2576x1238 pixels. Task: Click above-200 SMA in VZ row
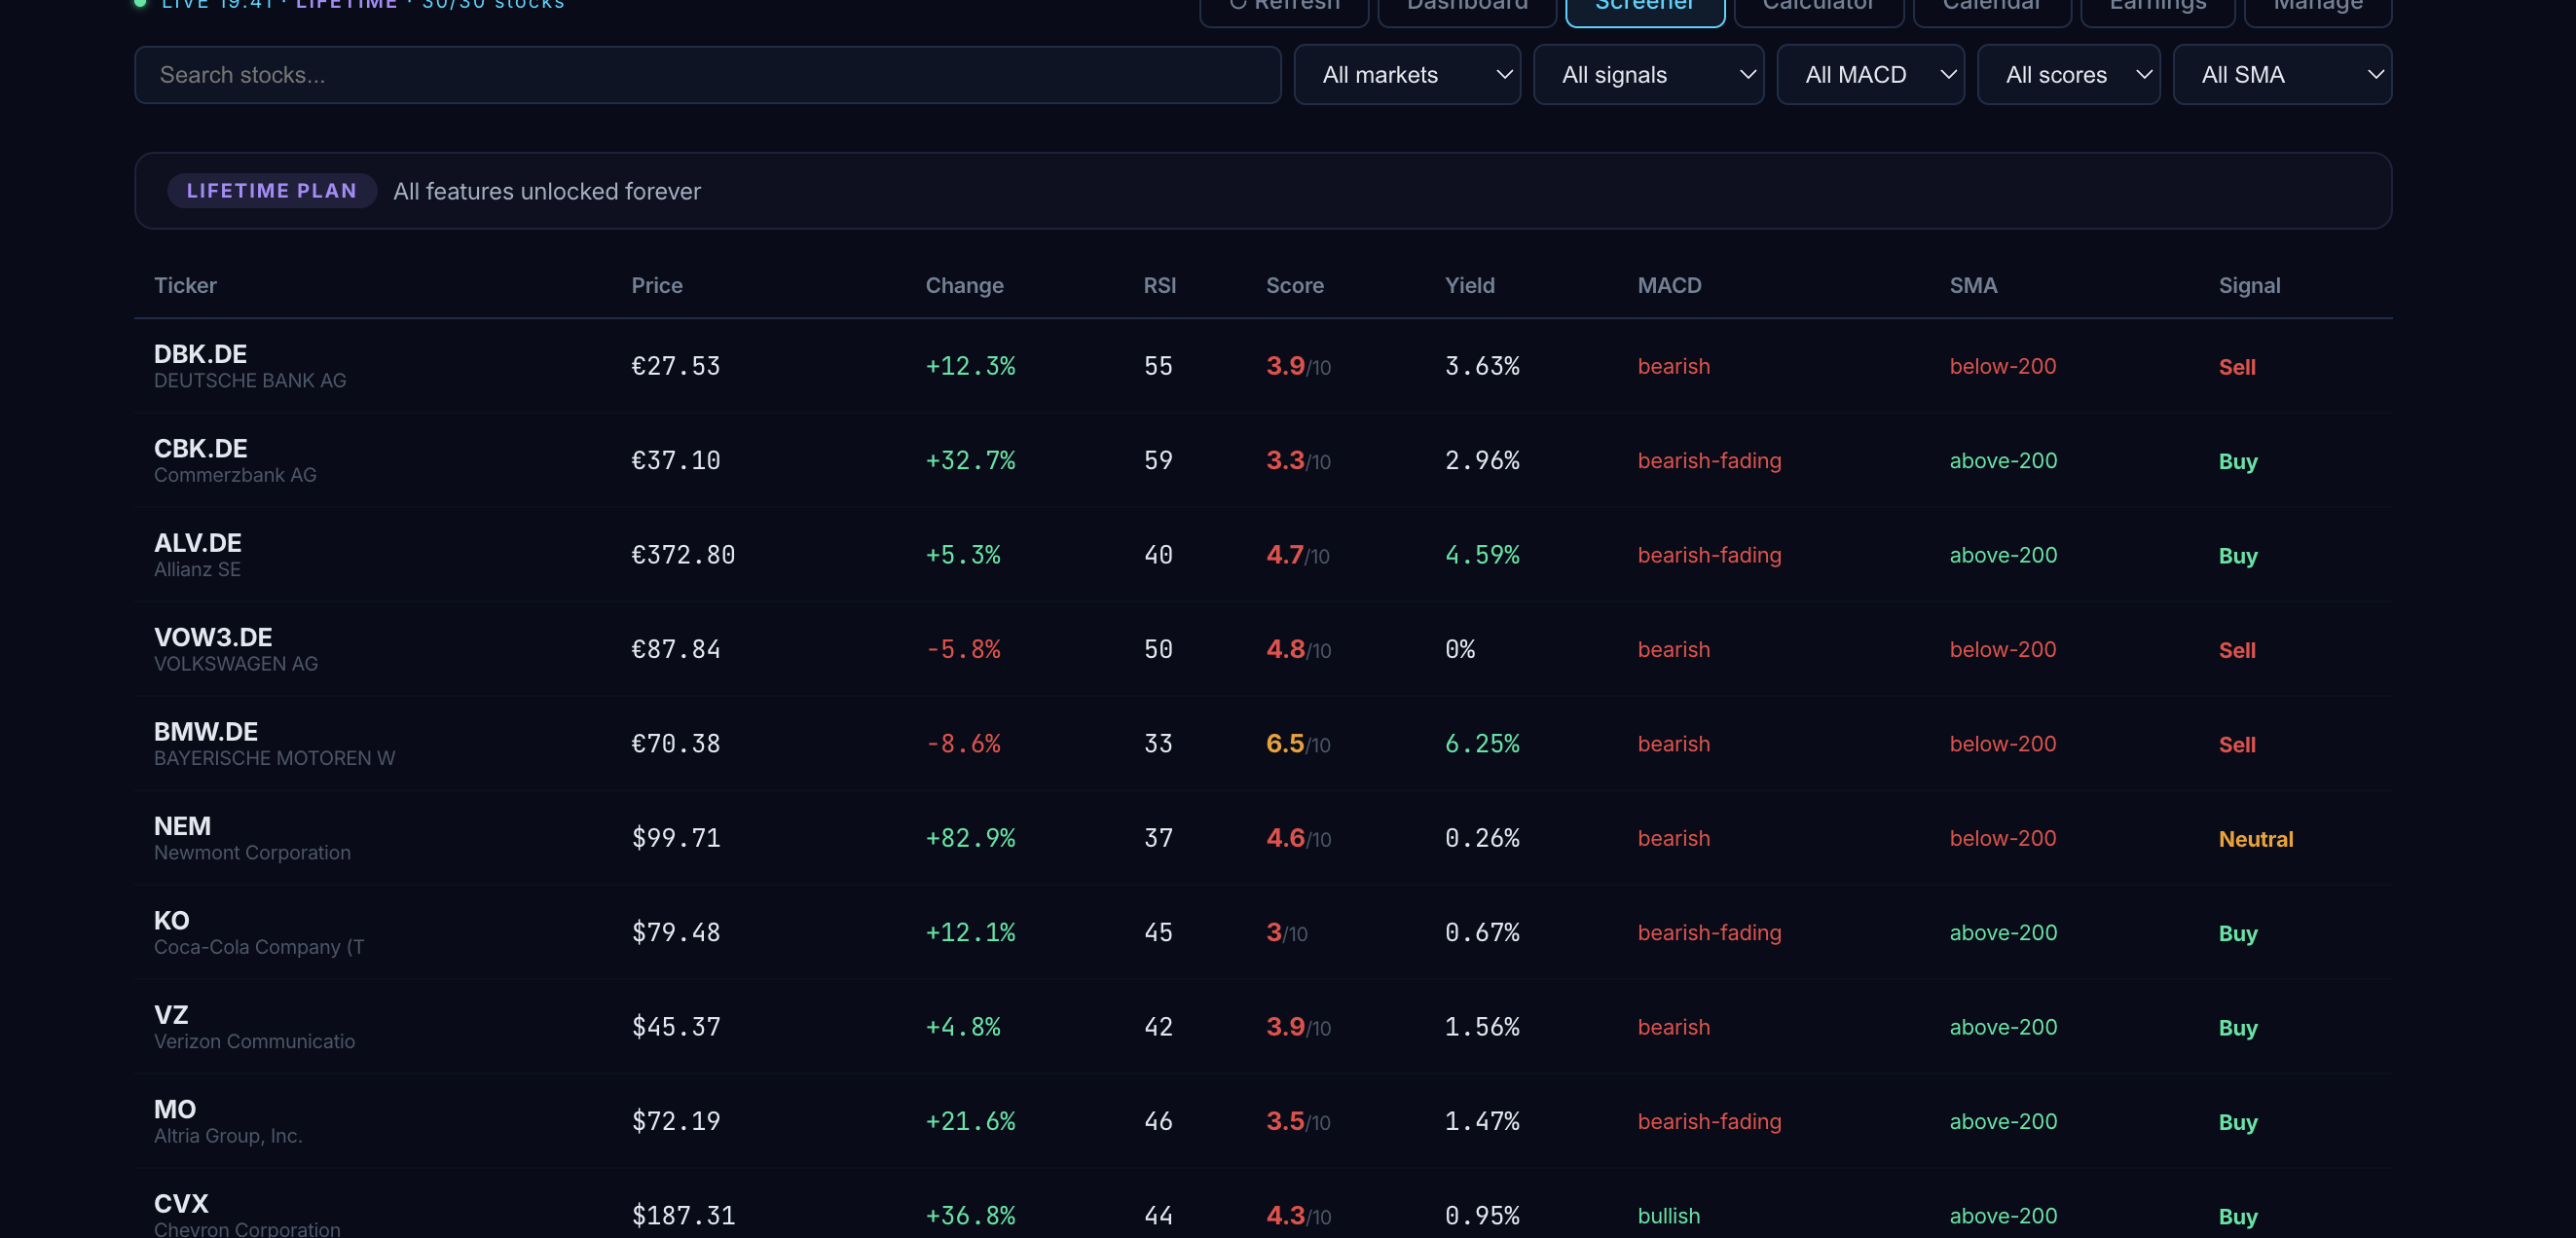click(x=2003, y=1027)
